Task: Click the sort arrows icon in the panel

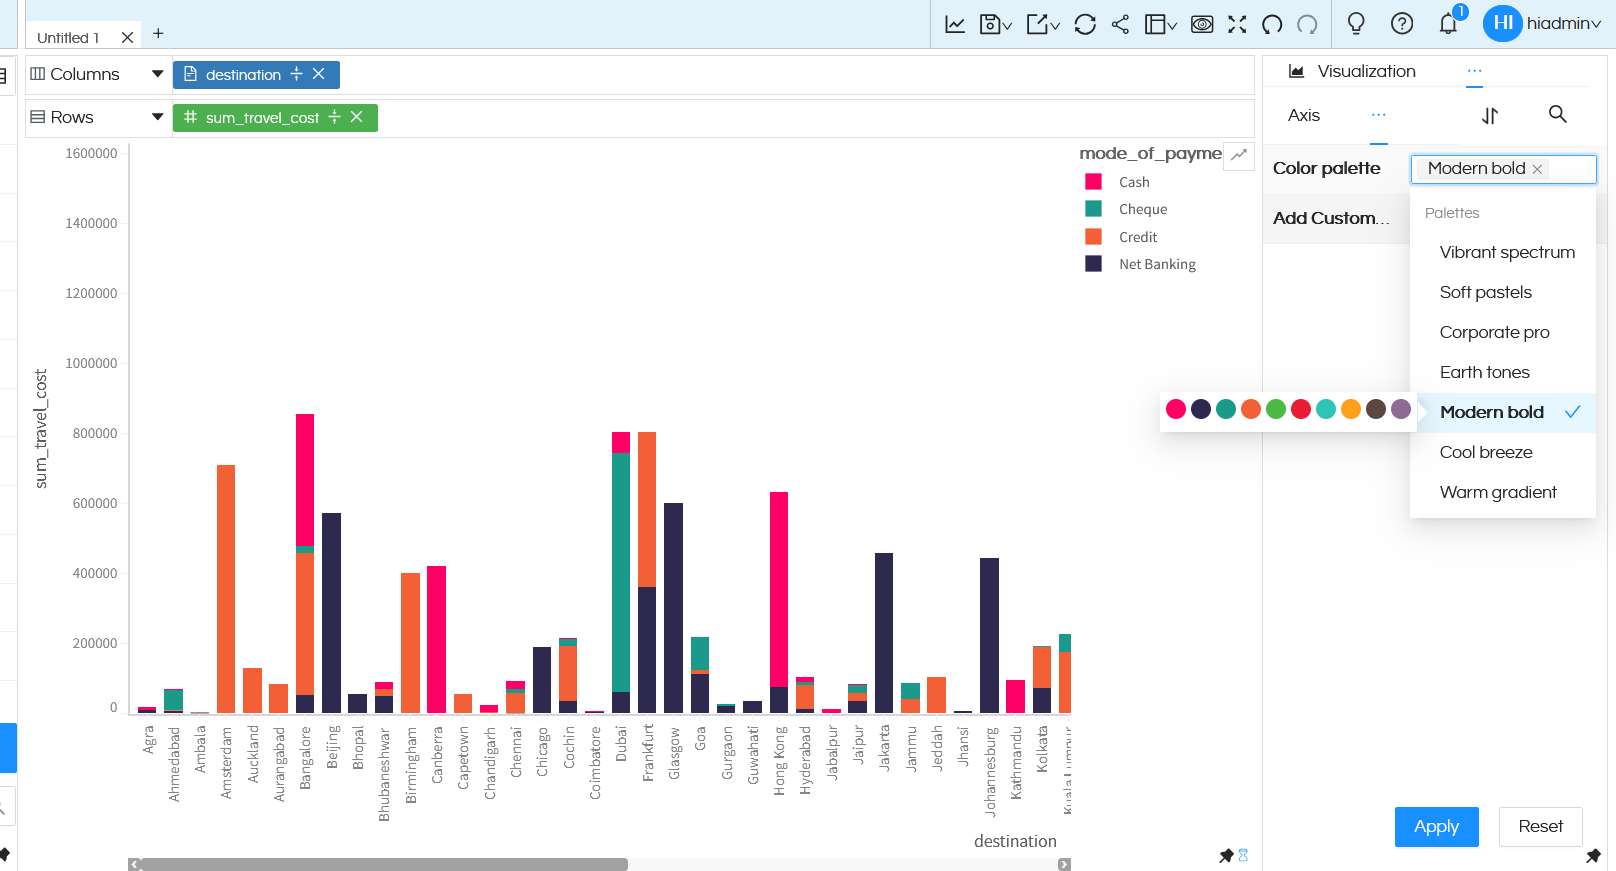Action: (1490, 116)
